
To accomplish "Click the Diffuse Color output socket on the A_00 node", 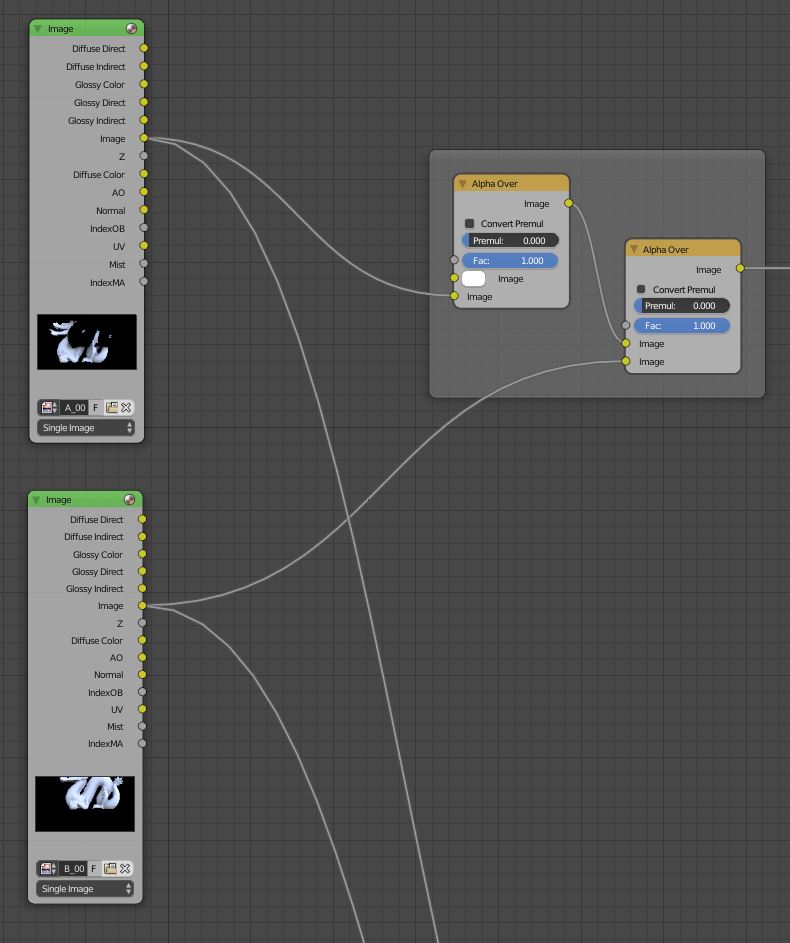I will (x=144, y=174).
